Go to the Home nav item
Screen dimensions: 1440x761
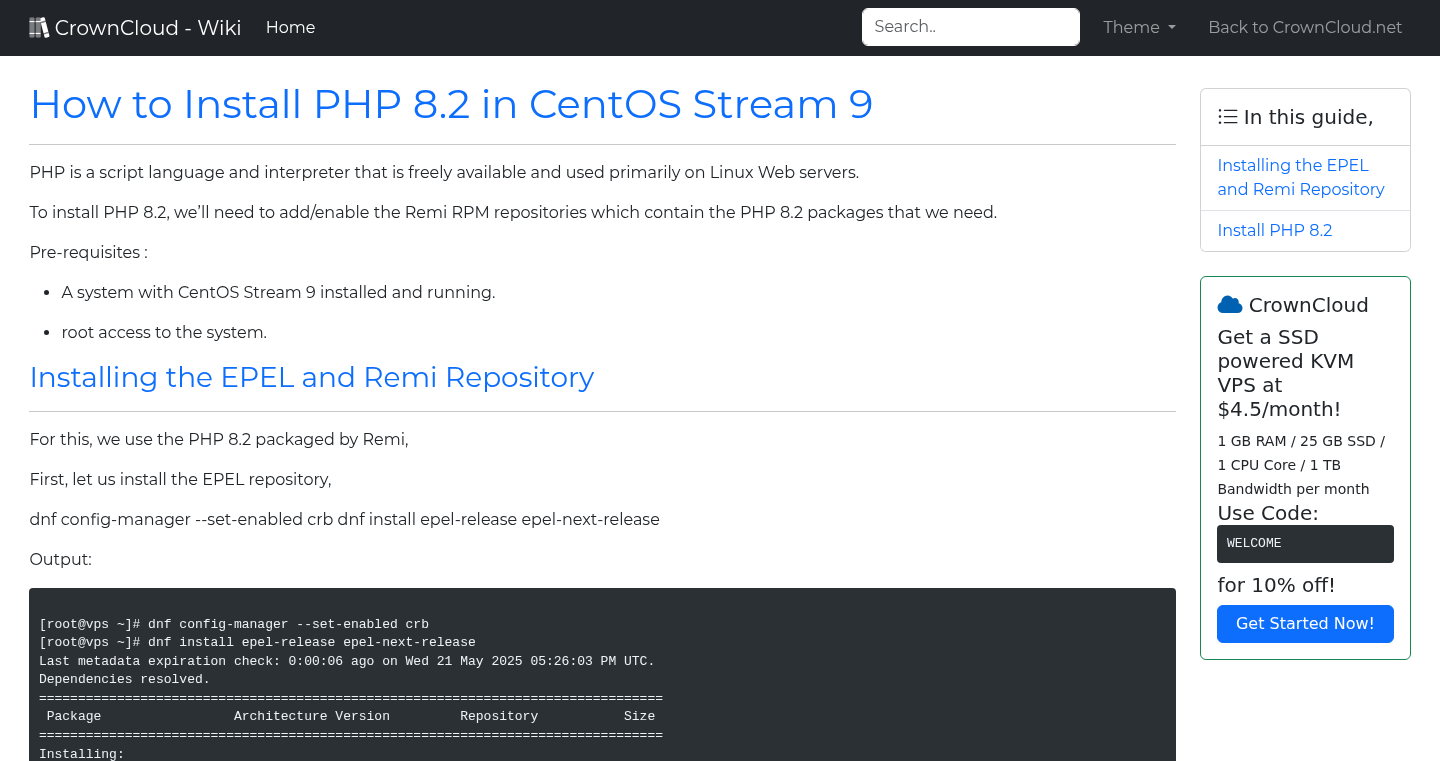(290, 28)
